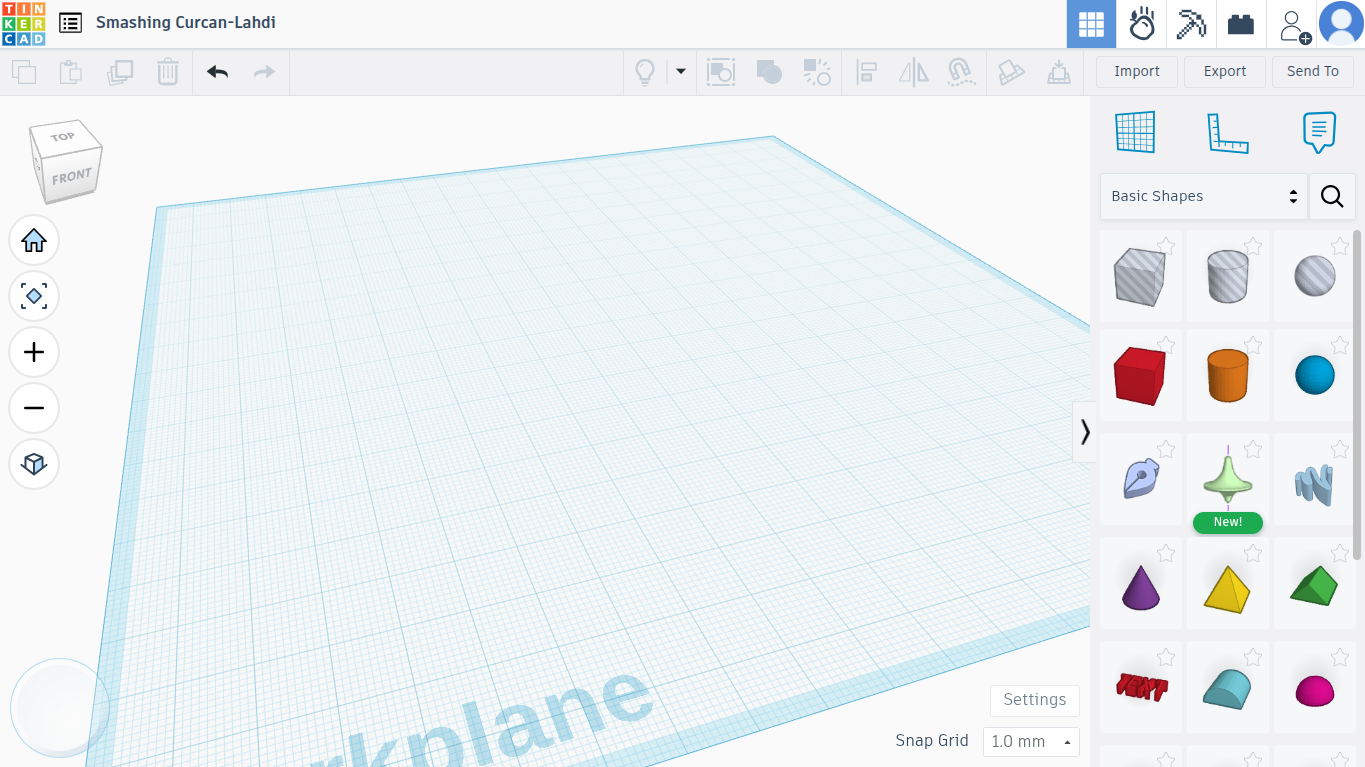Open the visibility options dropdown arrow

coord(681,72)
